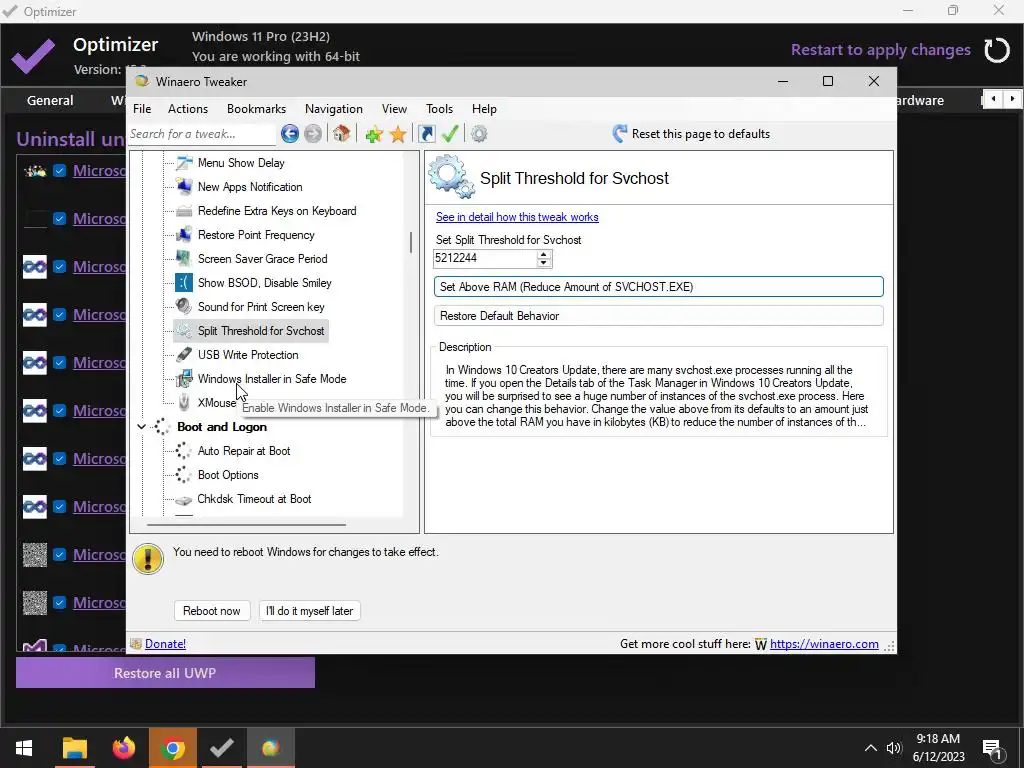Open bookmarks with the yellow star icon
The image size is (1024, 768).
pyautogui.click(x=398, y=135)
